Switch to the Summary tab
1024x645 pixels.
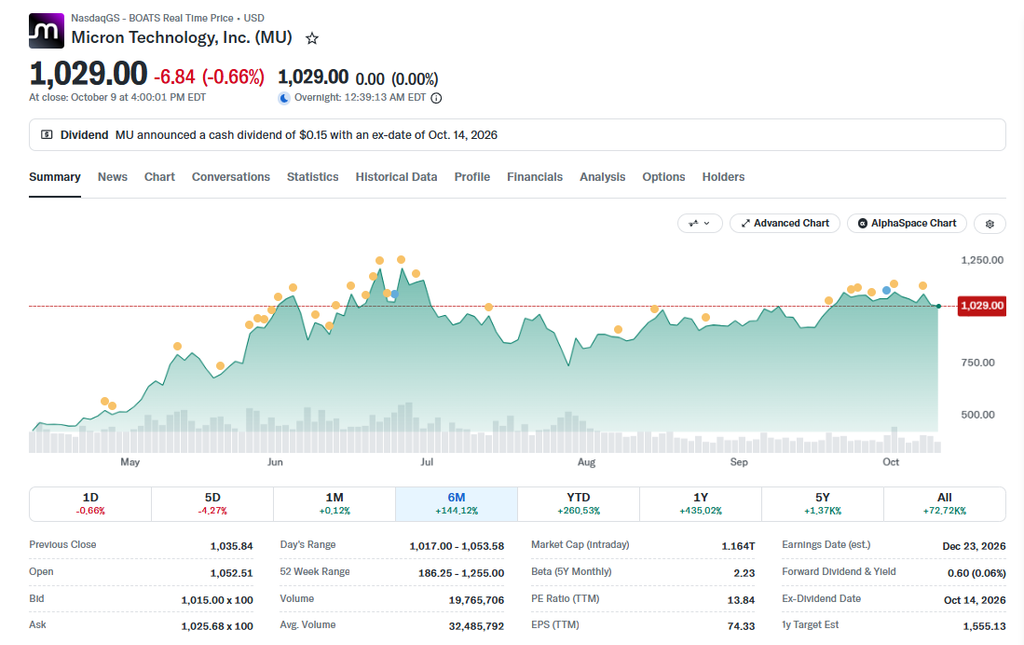[55, 177]
